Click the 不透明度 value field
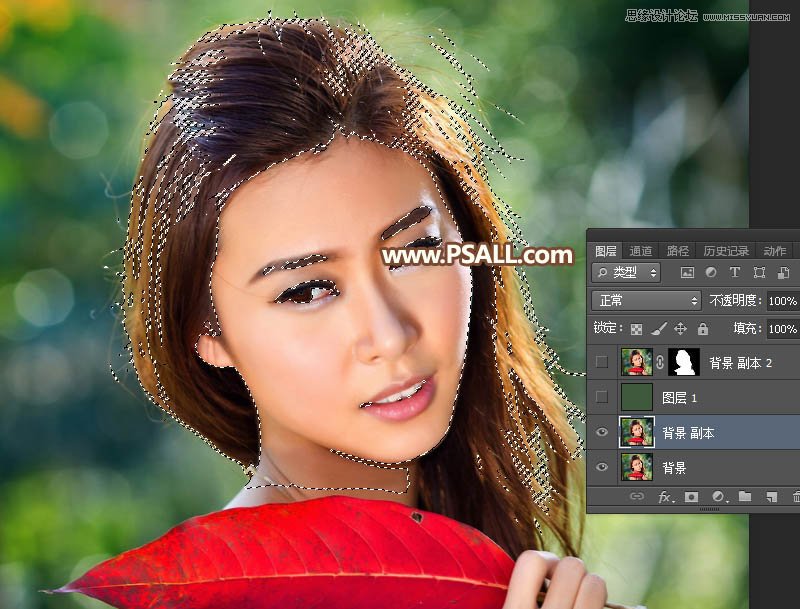Viewport: 800px width, 609px height. pos(783,301)
